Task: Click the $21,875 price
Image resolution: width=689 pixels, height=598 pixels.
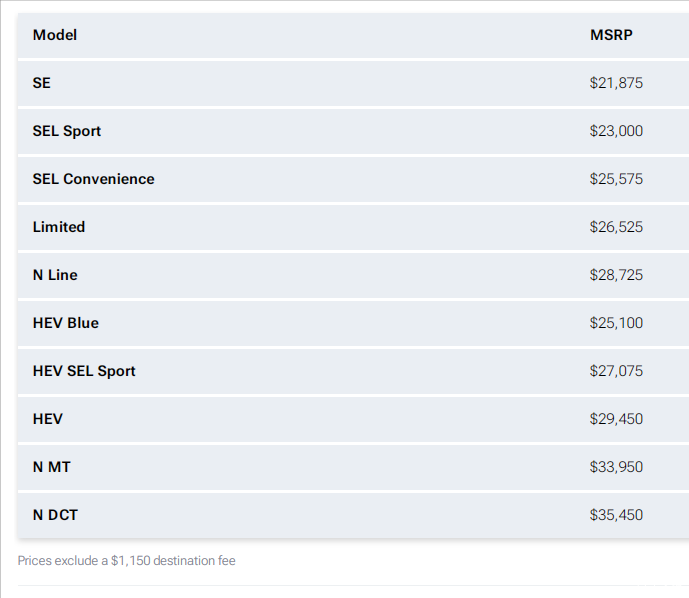Action: pyautogui.click(x=616, y=83)
